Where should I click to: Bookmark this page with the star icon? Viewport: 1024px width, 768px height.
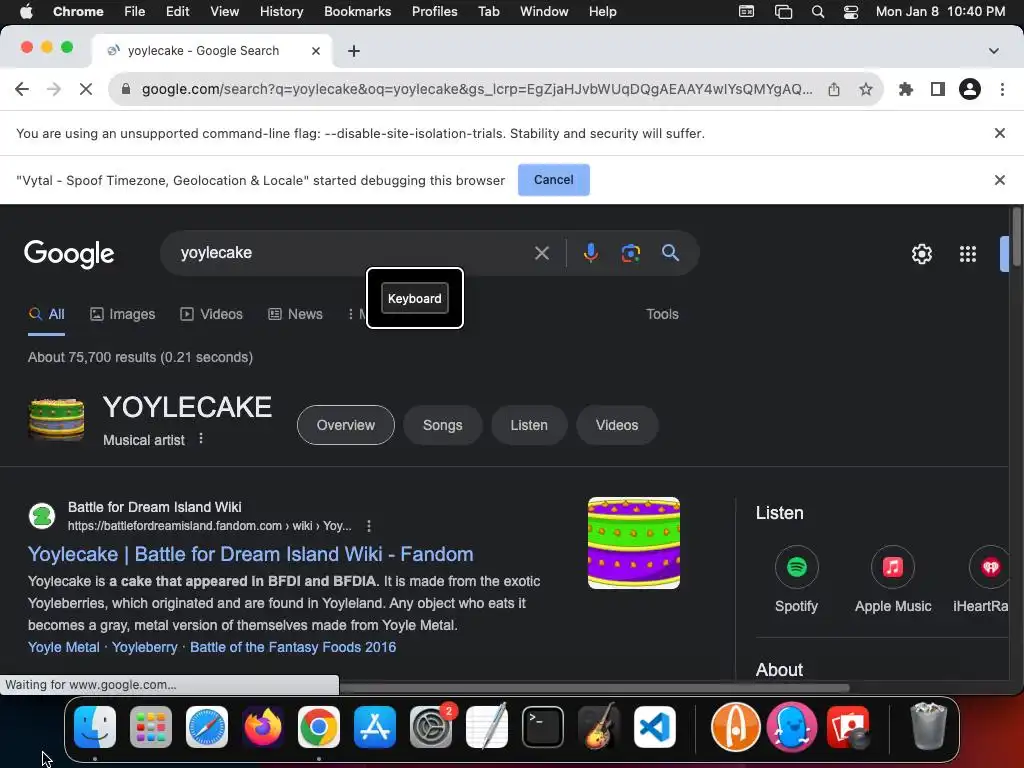(x=866, y=89)
